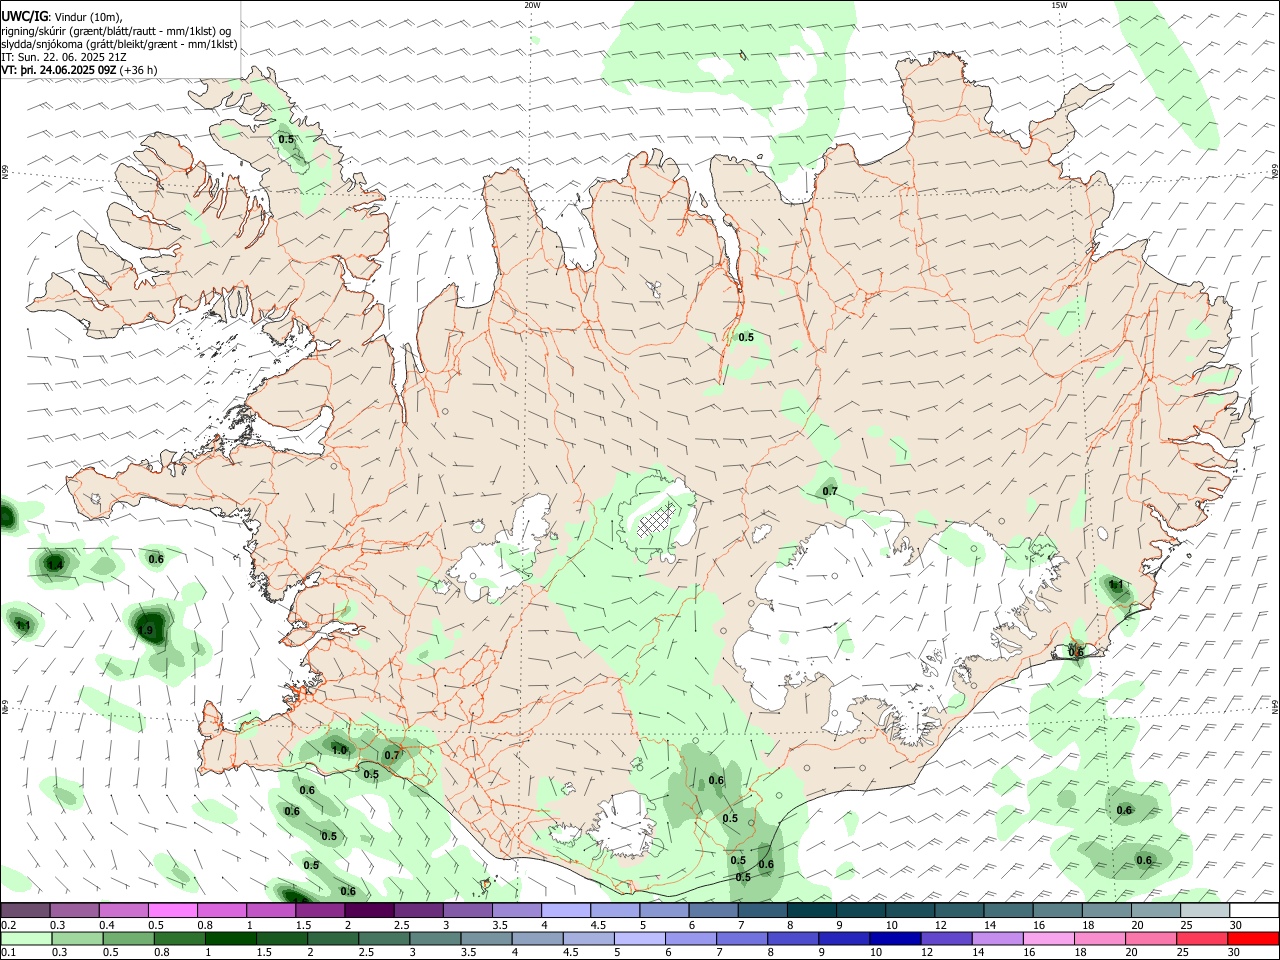Click the rain-scale swatch between 0.8 and 1
Screen dimensions: 1280x960
[180, 938]
